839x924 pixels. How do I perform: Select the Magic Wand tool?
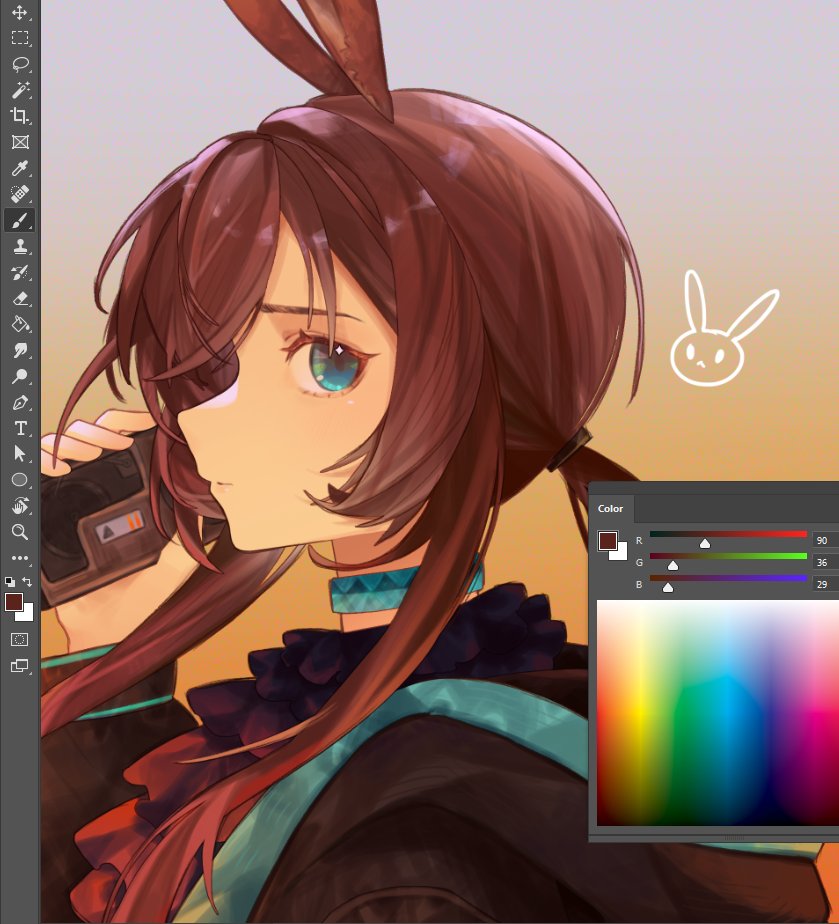click(19, 90)
